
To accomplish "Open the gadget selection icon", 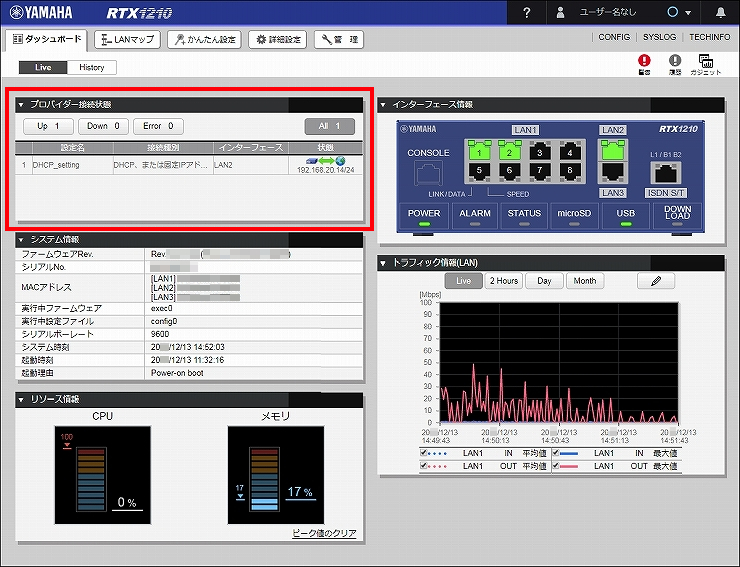I will click(706, 61).
